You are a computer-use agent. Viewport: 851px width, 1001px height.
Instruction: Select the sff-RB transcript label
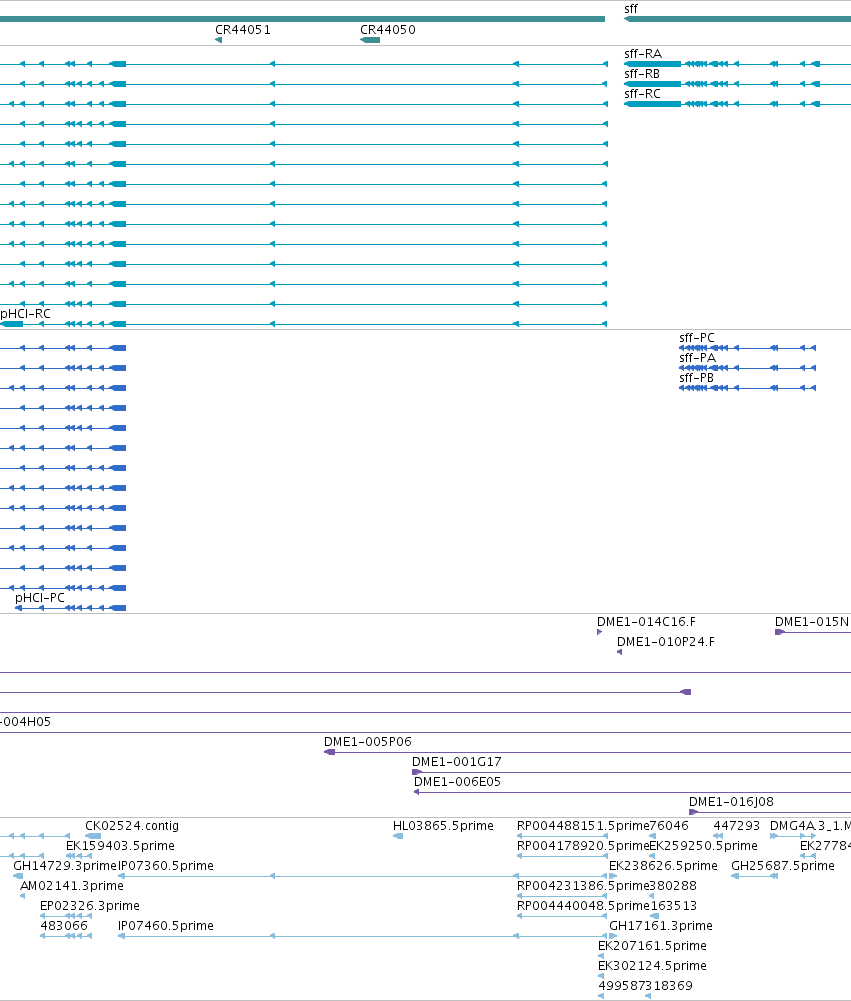point(642,74)
